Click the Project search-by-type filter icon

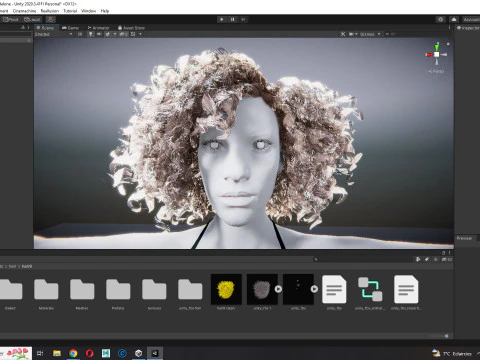coord(418,259)
